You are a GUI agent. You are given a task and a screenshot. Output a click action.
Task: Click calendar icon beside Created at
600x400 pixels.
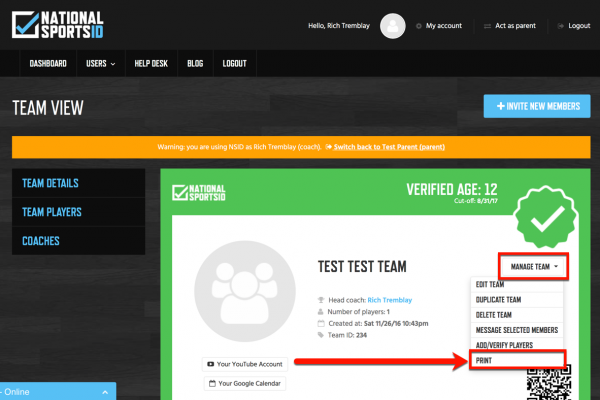(321, 323)
